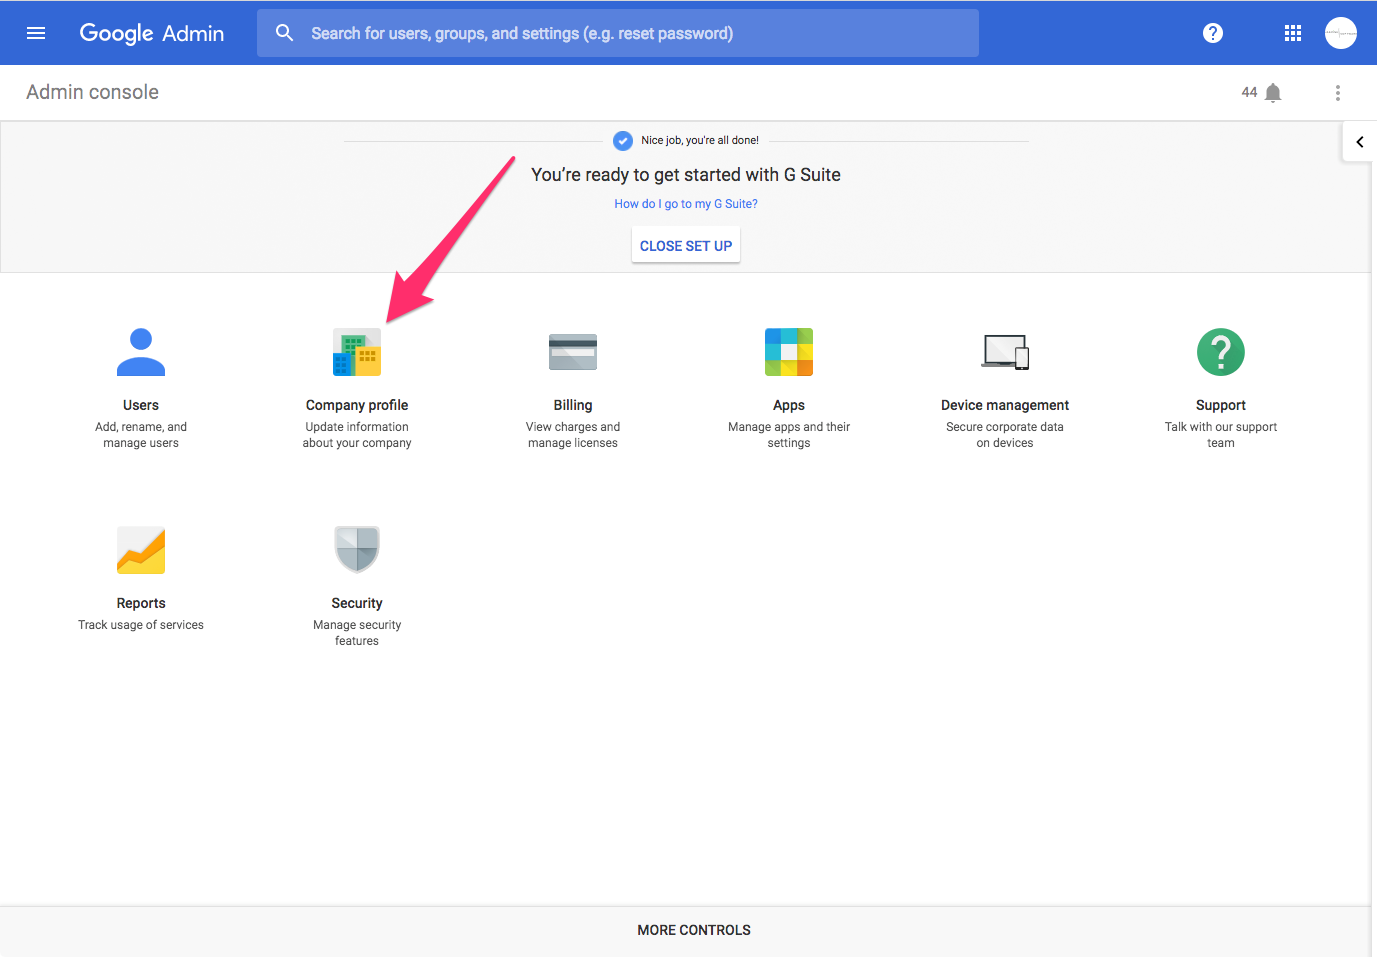Open the Reports chart icon

click(141, 550)
